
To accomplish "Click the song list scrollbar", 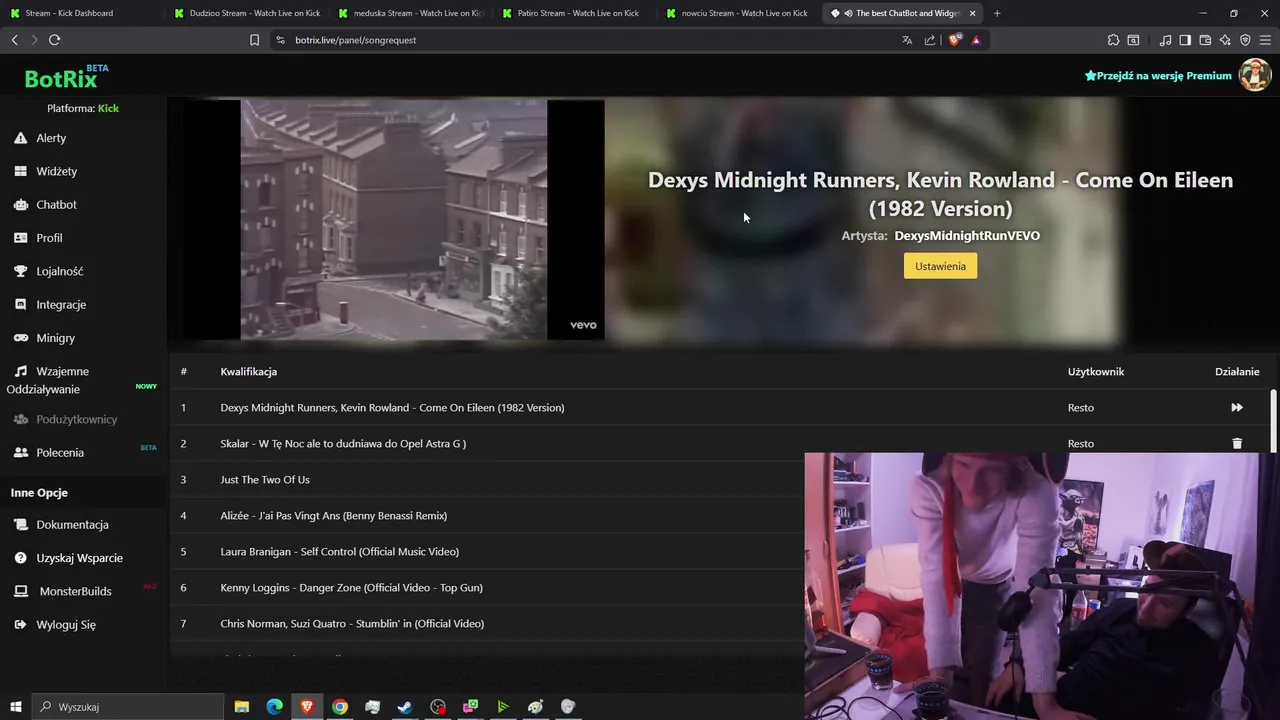I will [x=1273, y=420].
